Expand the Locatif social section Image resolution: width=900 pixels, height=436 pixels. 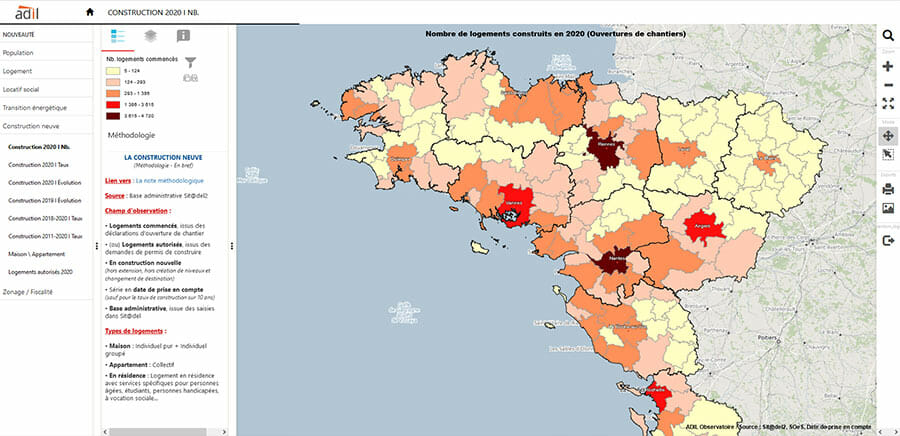tap(21, 89)
